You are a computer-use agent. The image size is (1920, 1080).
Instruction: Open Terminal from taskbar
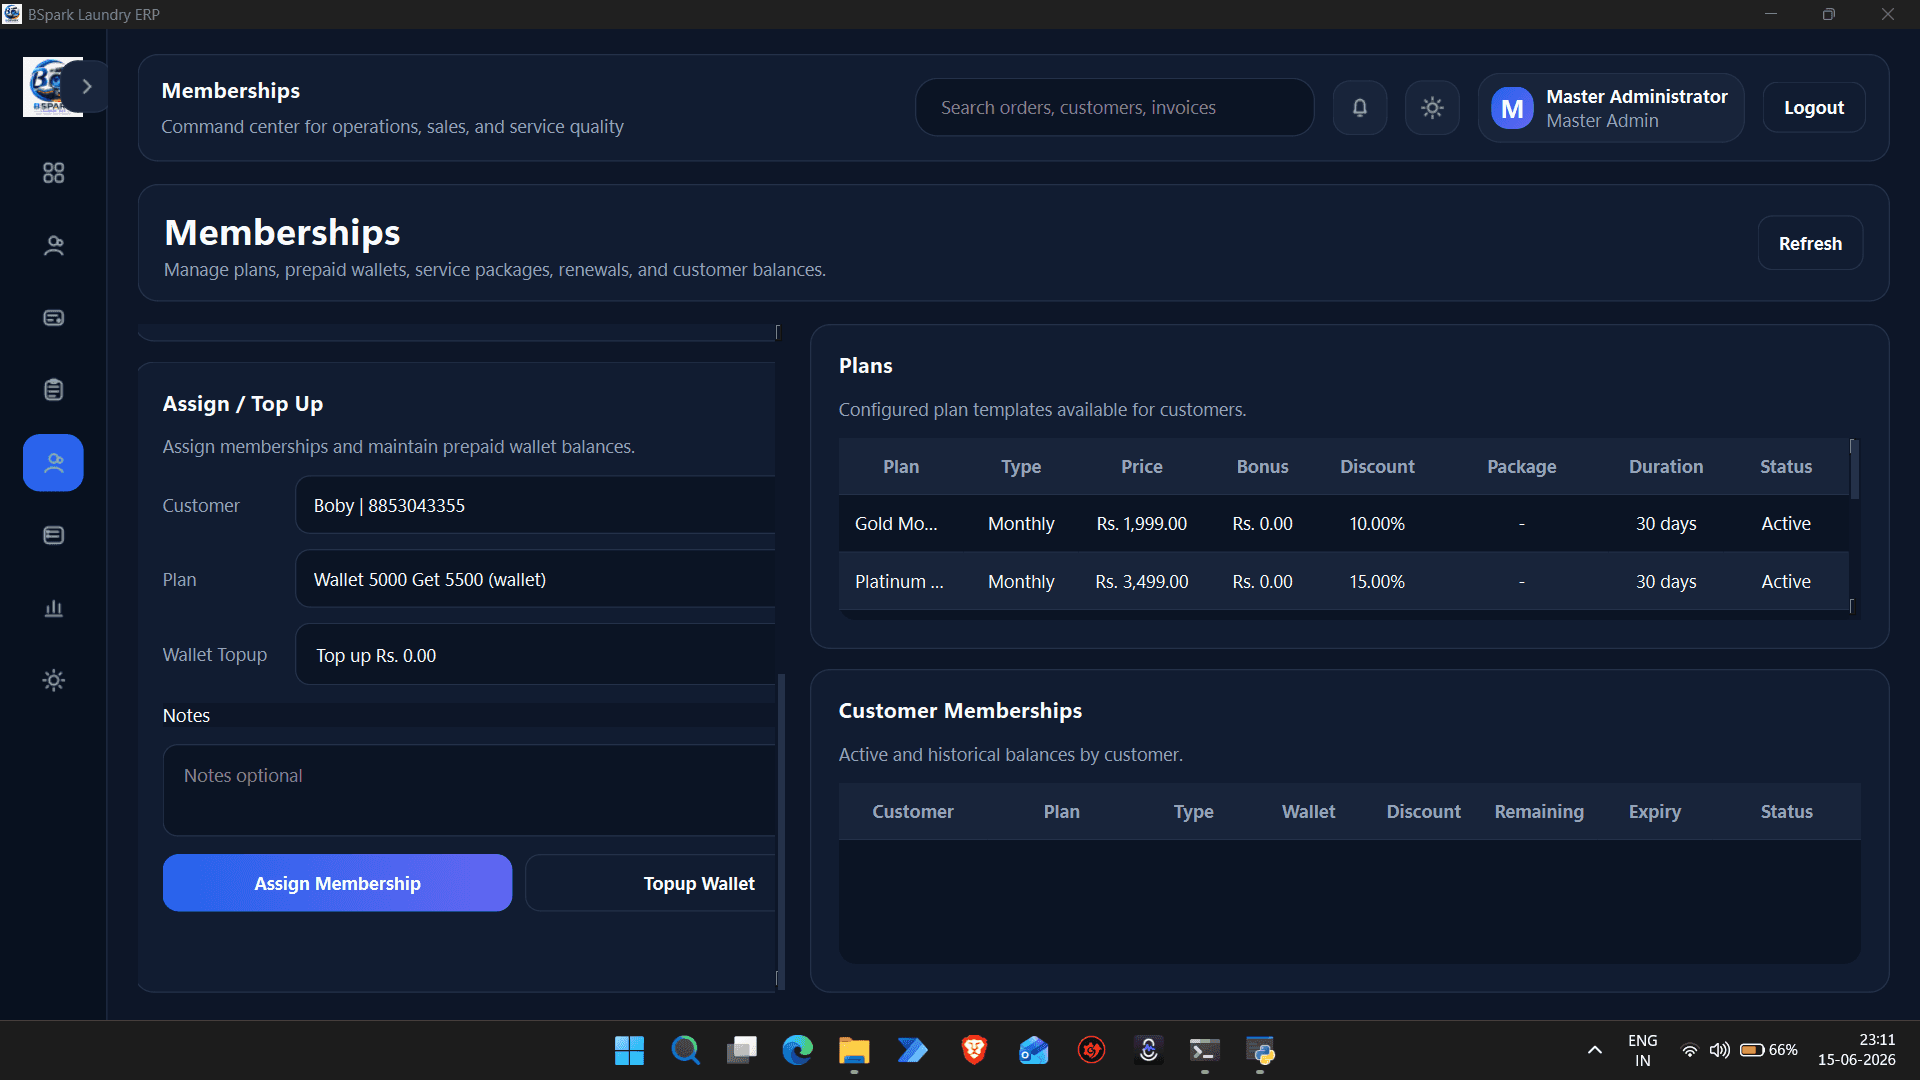tap(1204, 1050)
